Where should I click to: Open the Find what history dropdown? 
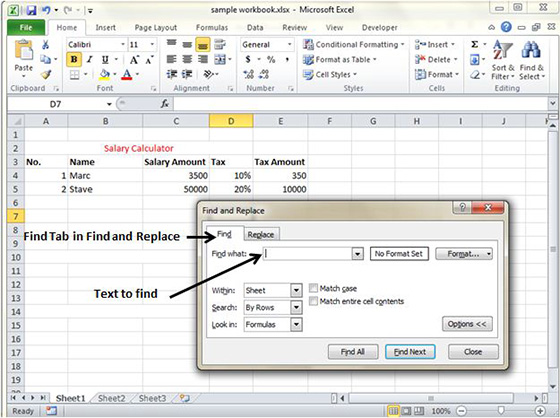point(357,254)
